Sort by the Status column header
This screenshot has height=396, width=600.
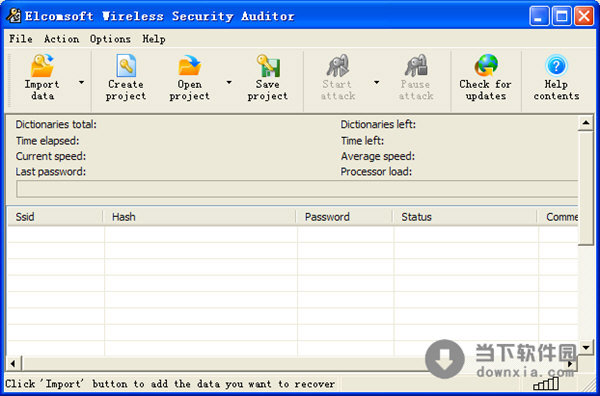coord(465,217)
